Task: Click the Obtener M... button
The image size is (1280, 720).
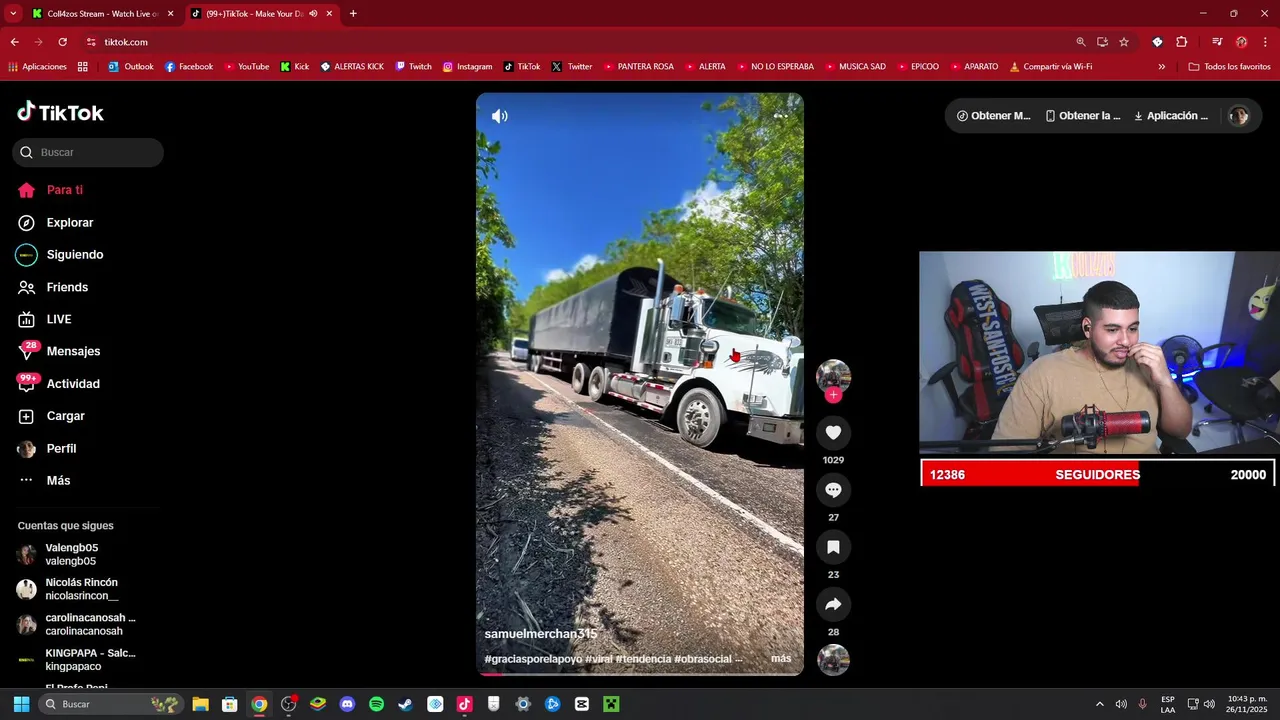Action: [993, 116]
